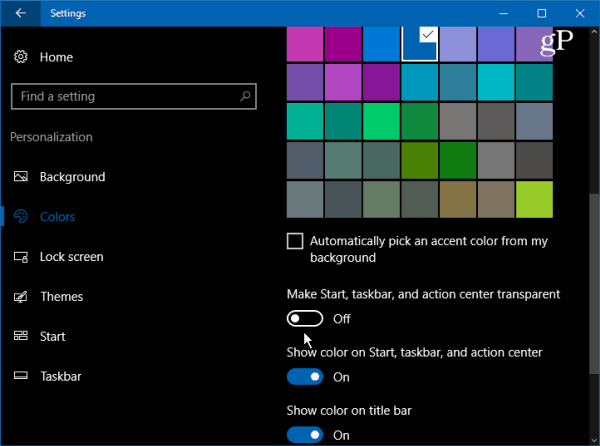Pick the selected dark blue swatch with checkmark
The width and height of the screenshot is (600, 446).
(419, 44)
